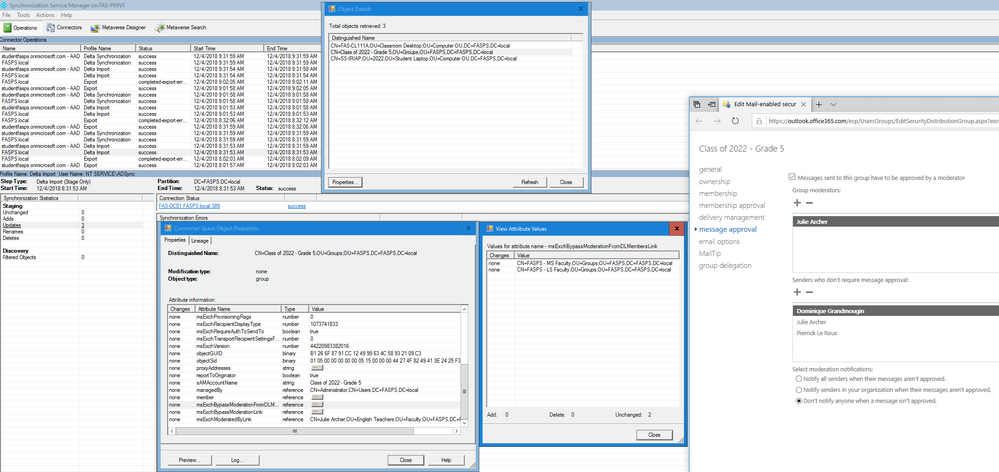The width and height of the screenshot is (999, 472).
Task: Open new browser tab with plus icon
Action: coord(819,104)
